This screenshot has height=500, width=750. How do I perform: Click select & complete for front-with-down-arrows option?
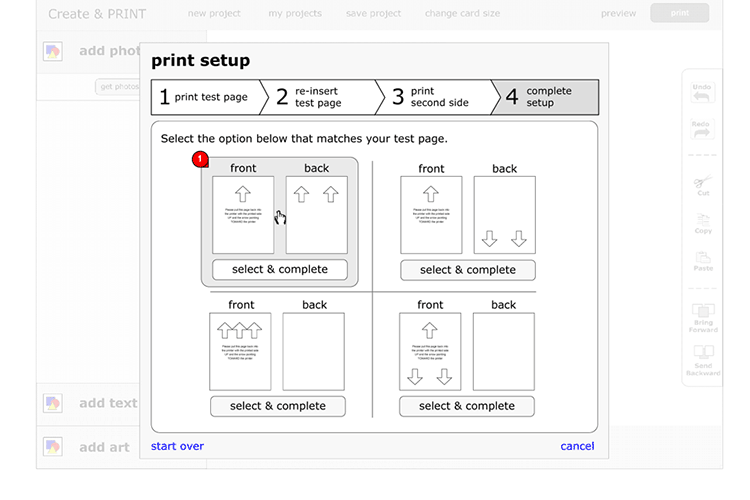coord(467,406)
